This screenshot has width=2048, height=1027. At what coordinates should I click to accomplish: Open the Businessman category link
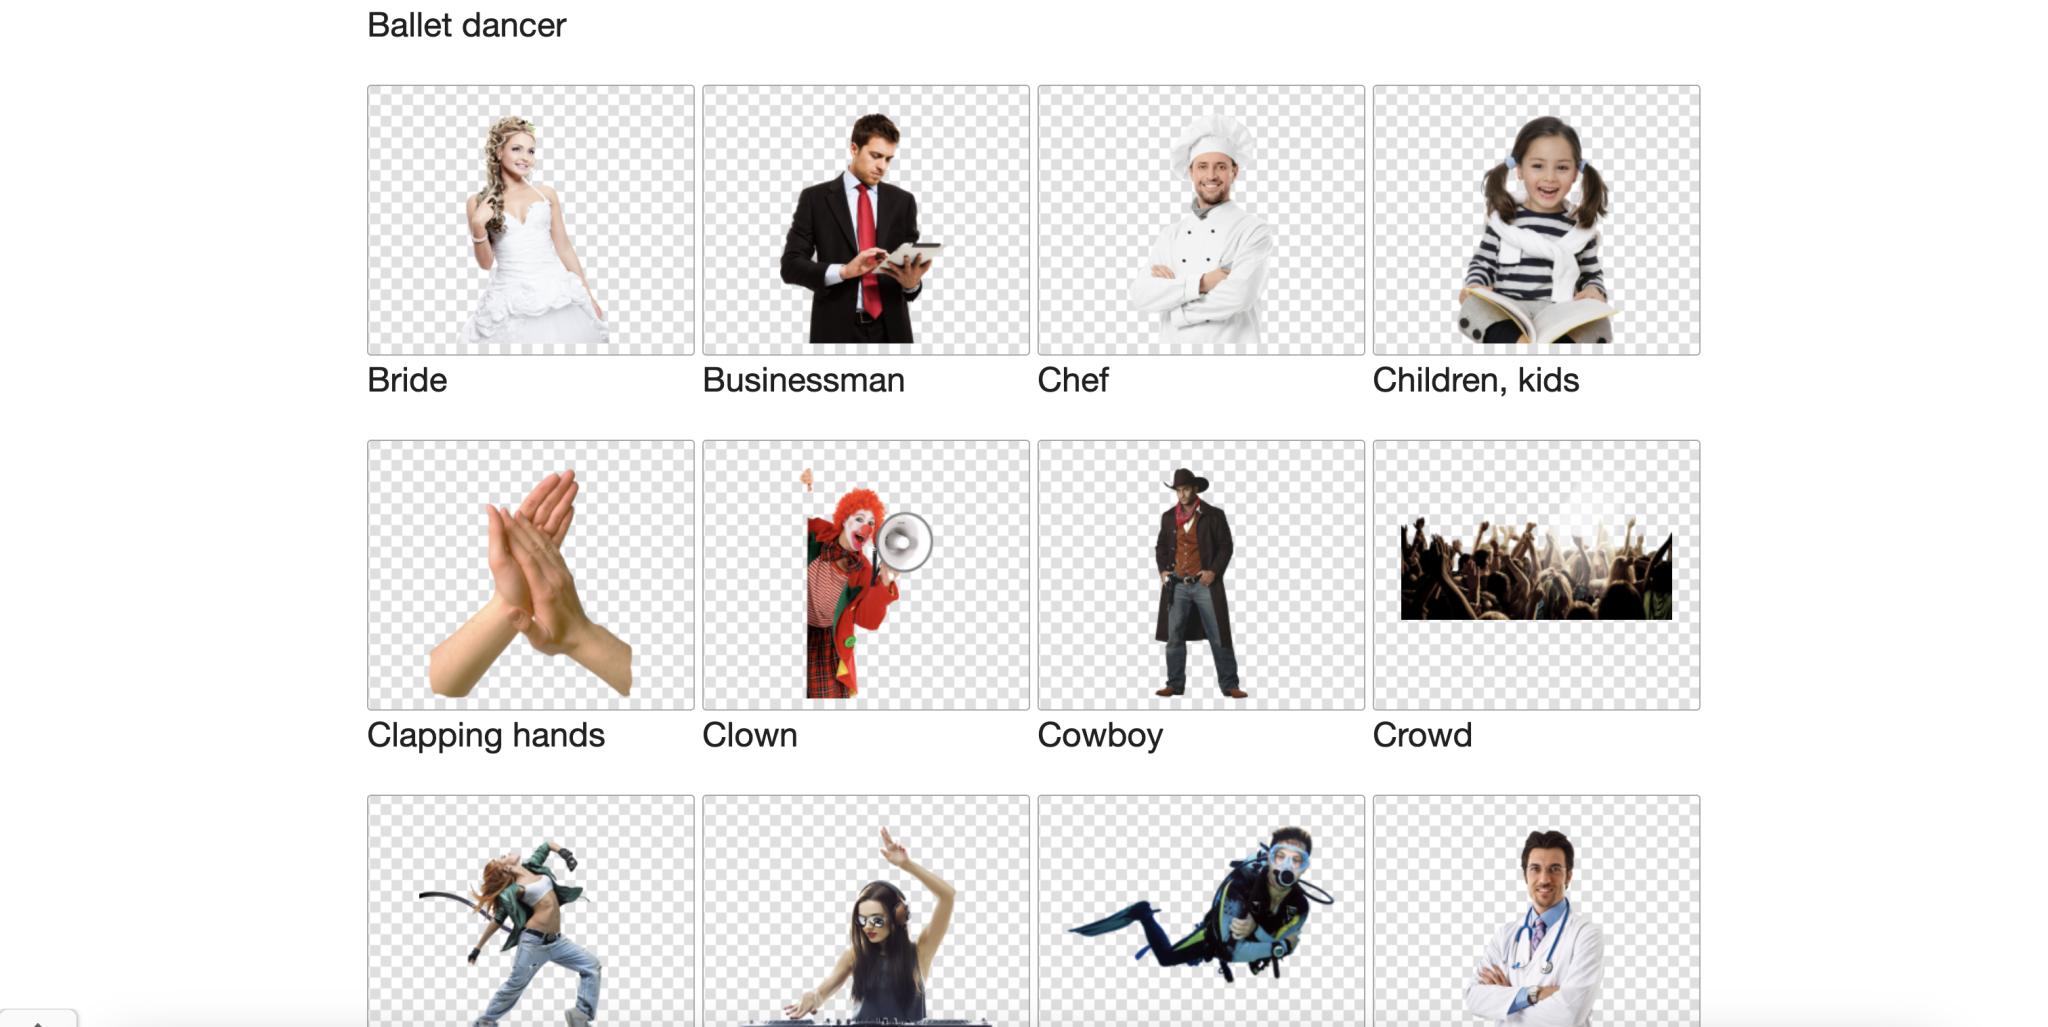804,380
